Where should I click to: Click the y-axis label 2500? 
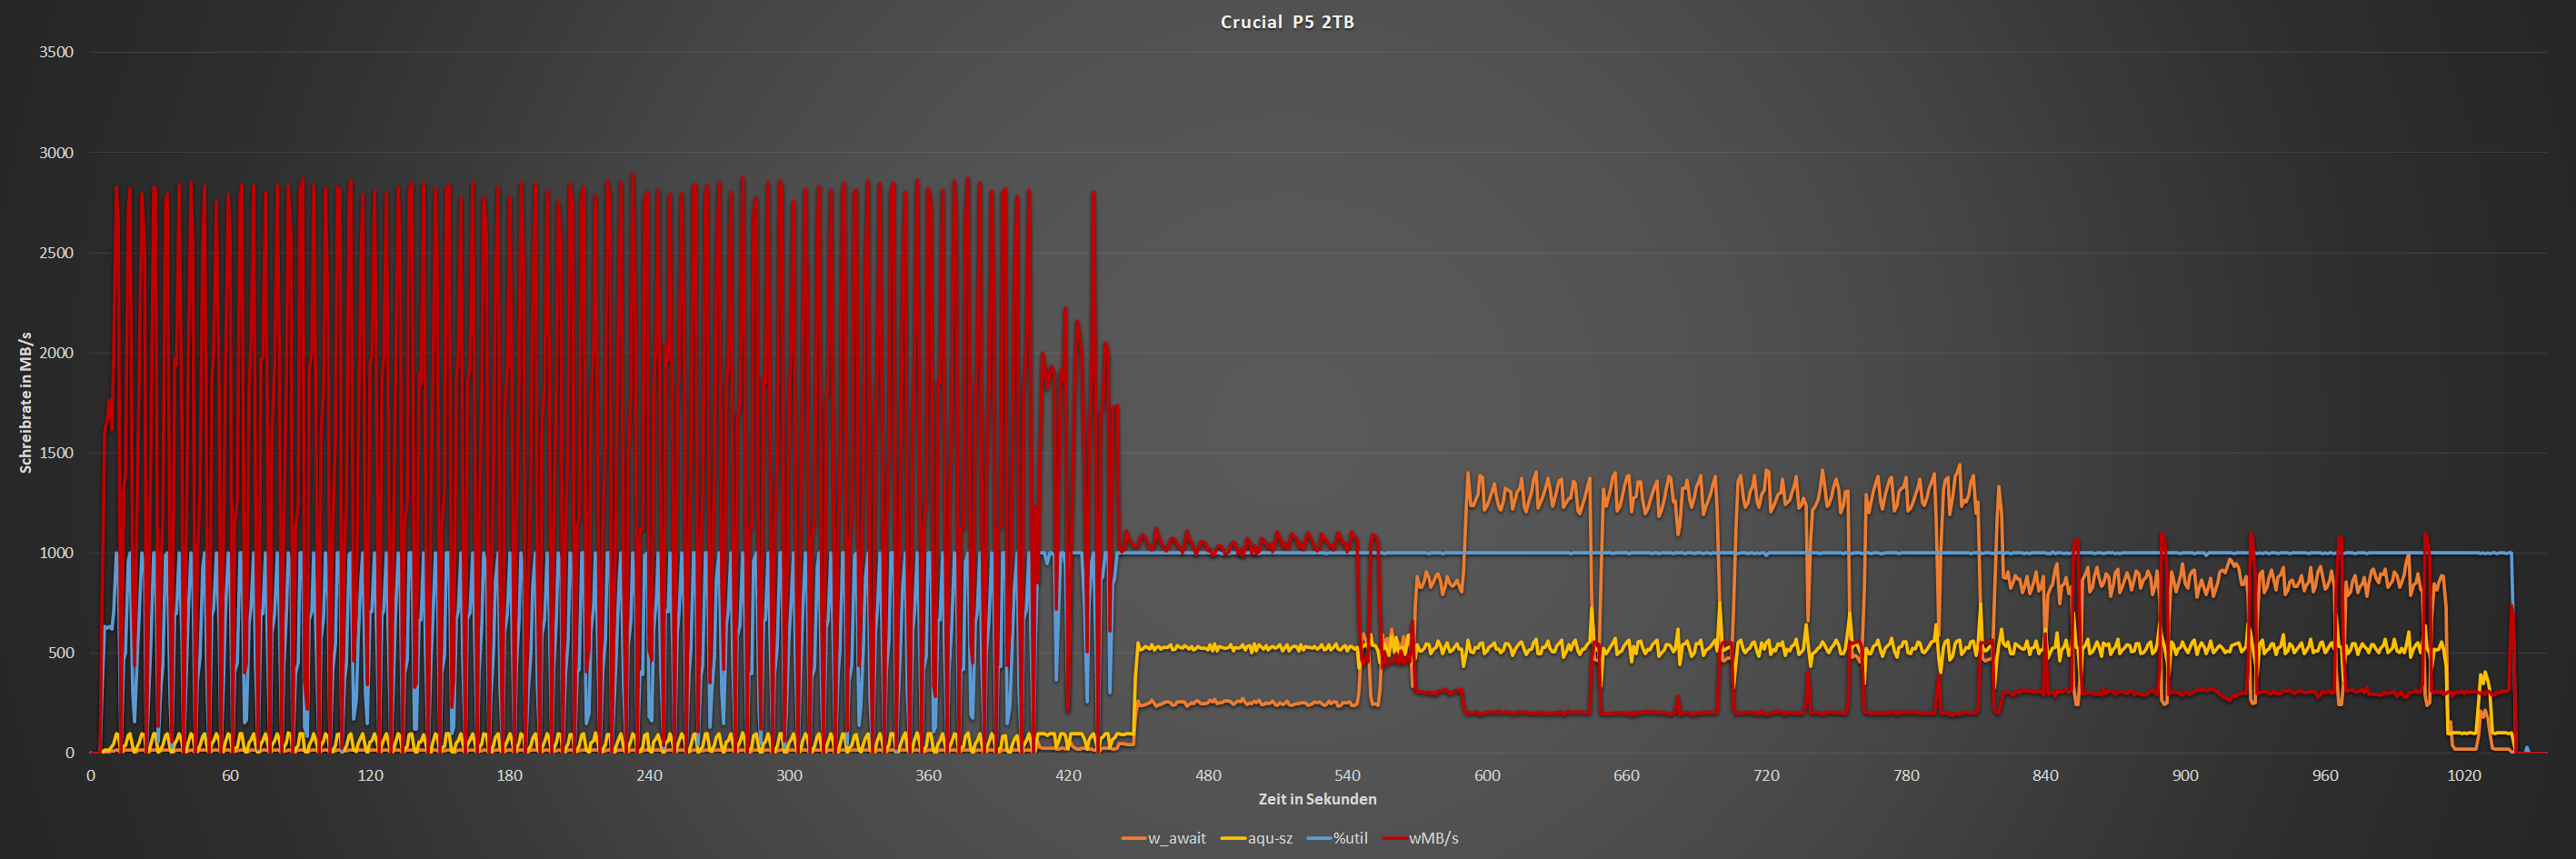[x=56, y=252]
